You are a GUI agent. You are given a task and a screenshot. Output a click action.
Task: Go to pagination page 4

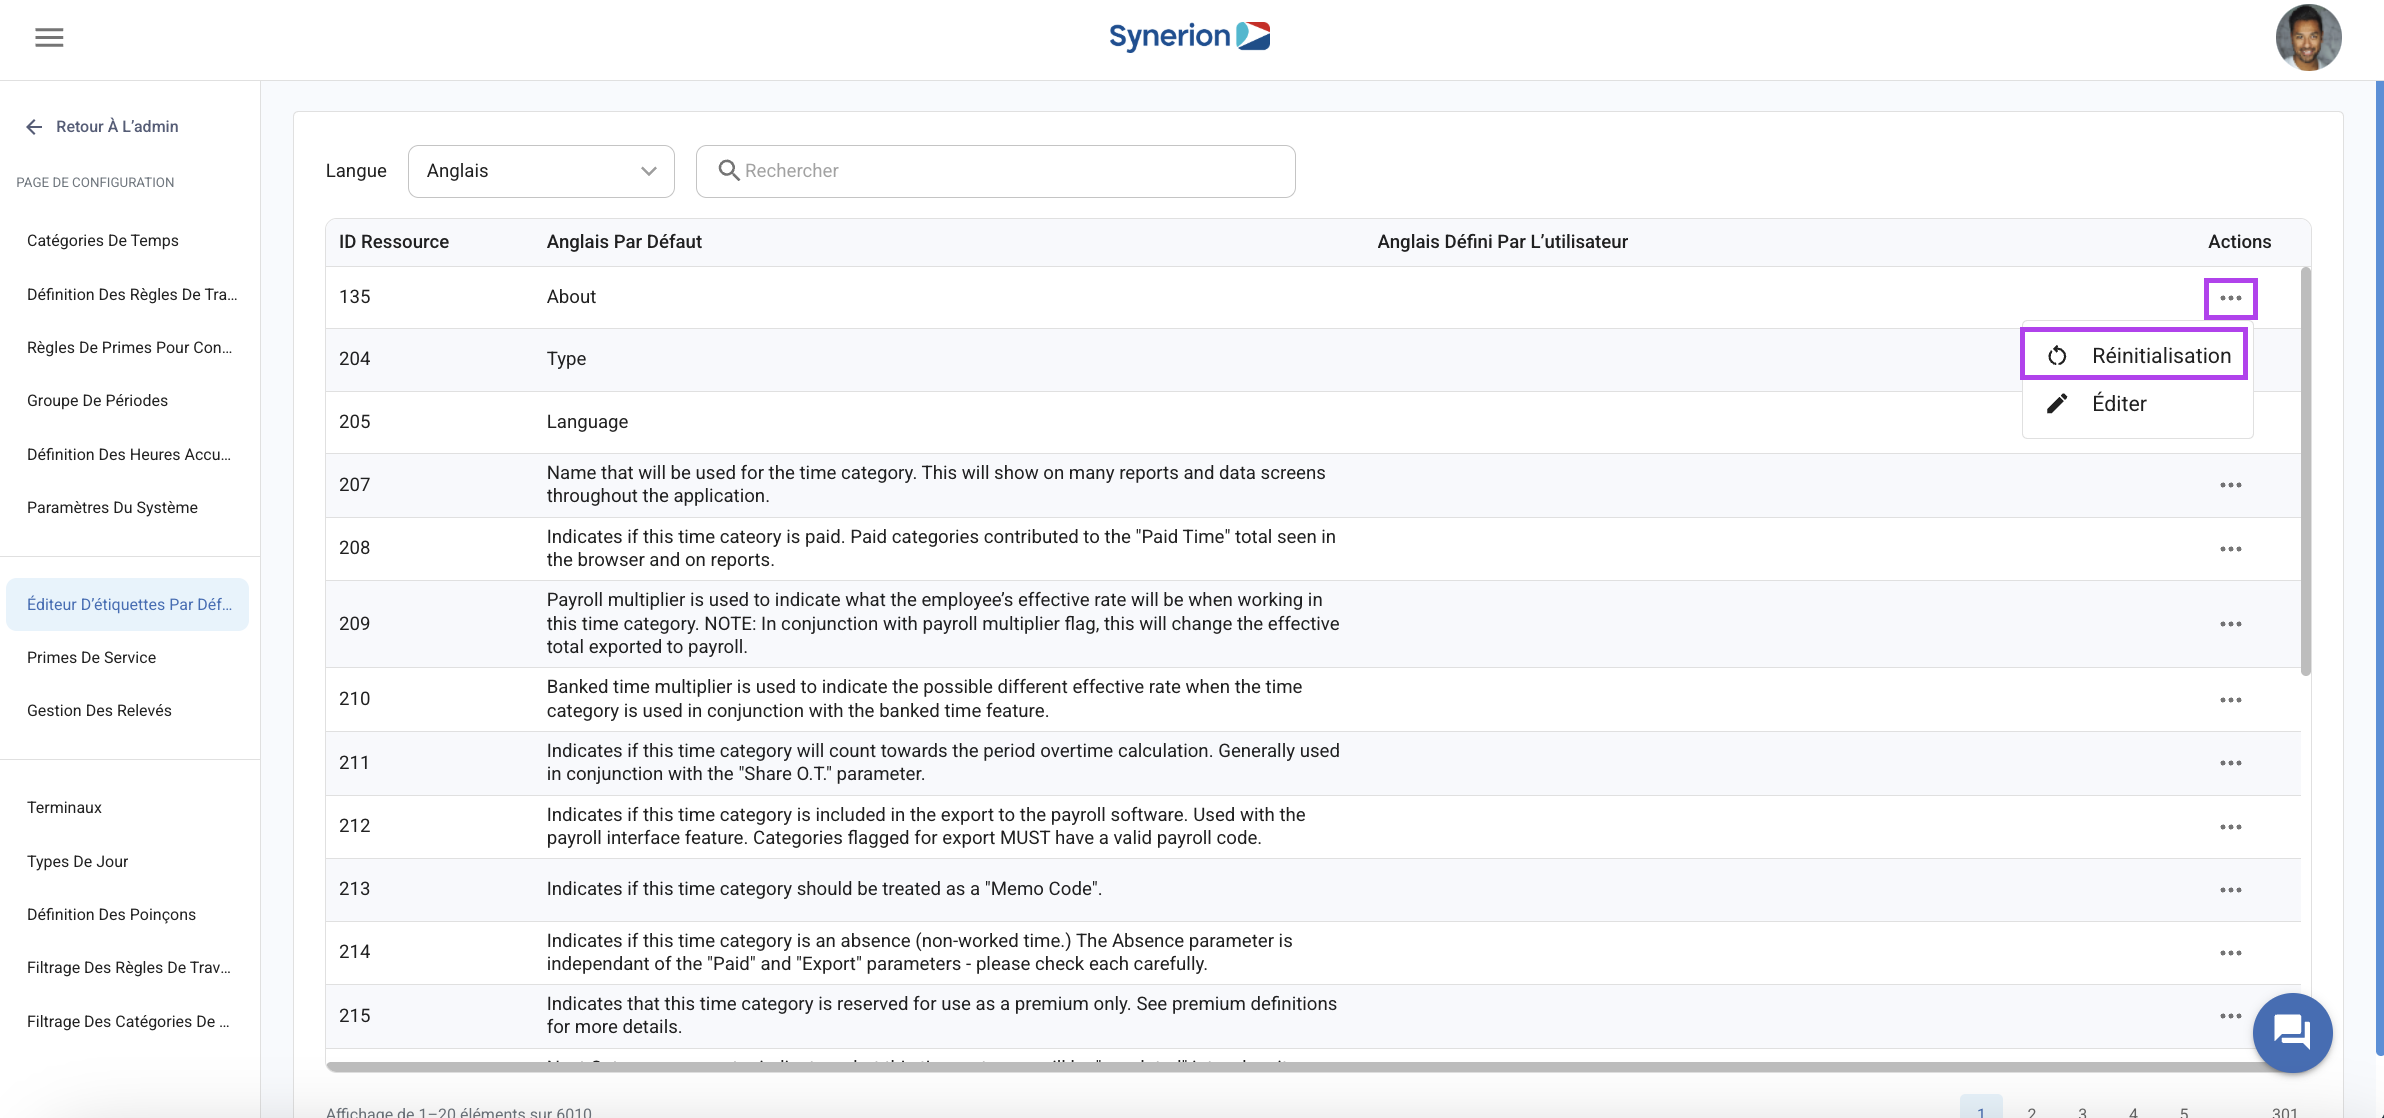point(2133,1111)
